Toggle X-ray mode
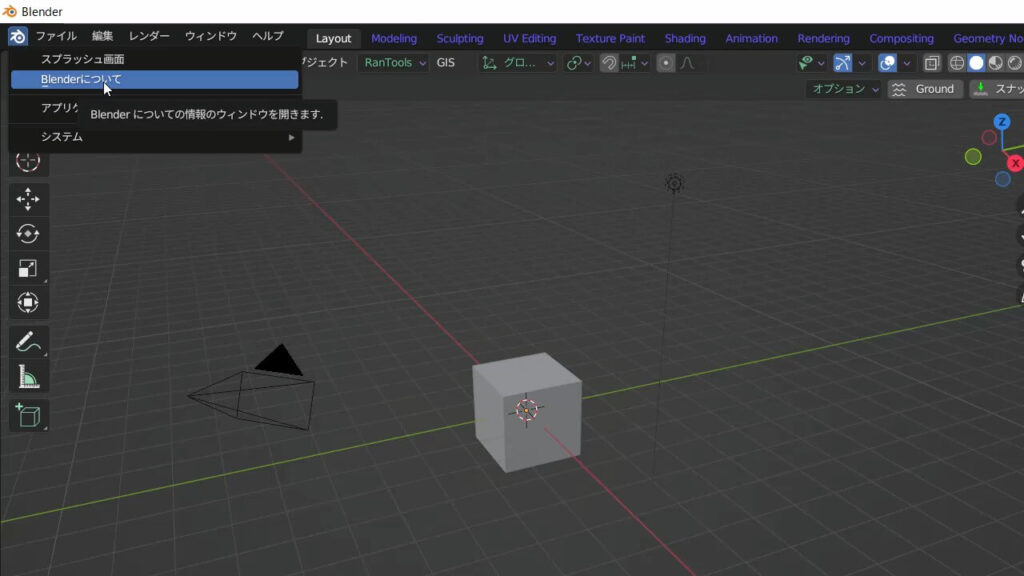This screenshot has height=576, width=1024. [932, 63]
